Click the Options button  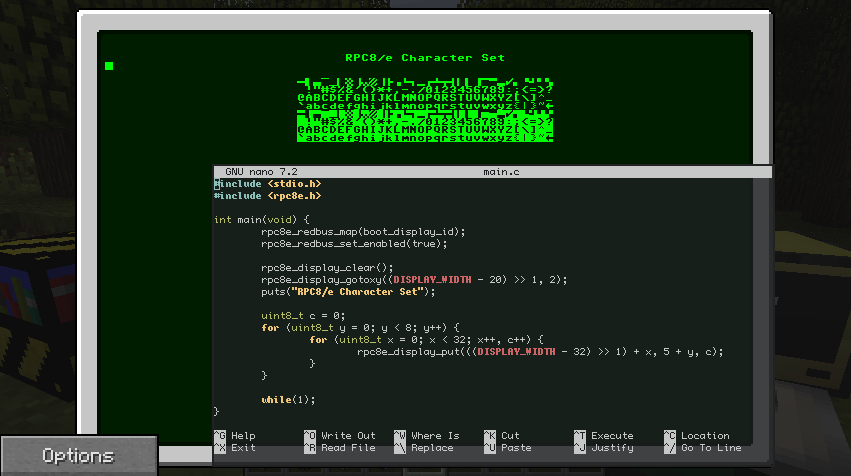pyautogui.click(x=78, y=456)
